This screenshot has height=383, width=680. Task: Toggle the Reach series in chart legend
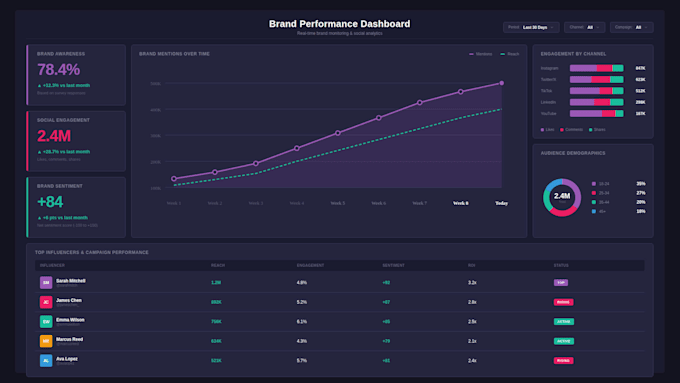[x=510, y=54]
